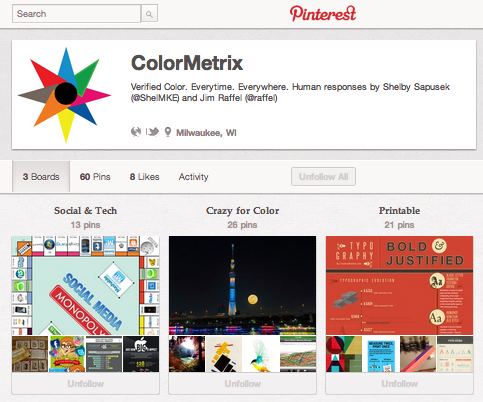Open the colorful bird thumbnail
Viewport: 483px width, 402px height.
coord(261,354)
